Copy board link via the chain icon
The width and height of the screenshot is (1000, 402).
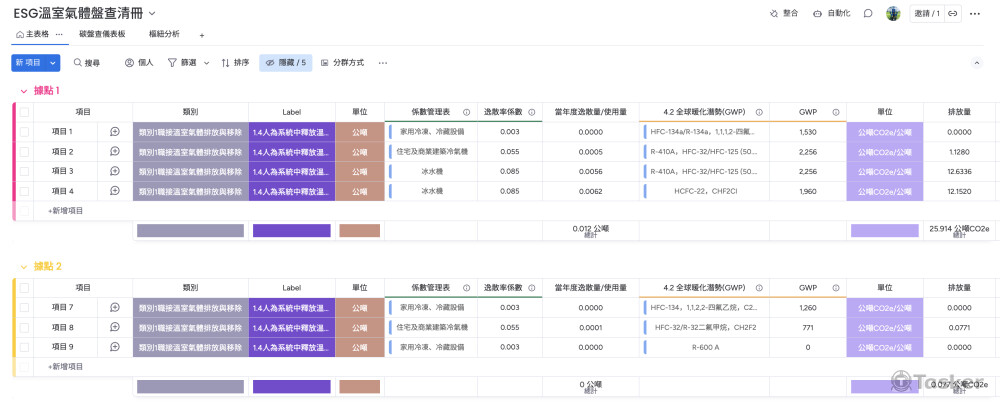953,14
